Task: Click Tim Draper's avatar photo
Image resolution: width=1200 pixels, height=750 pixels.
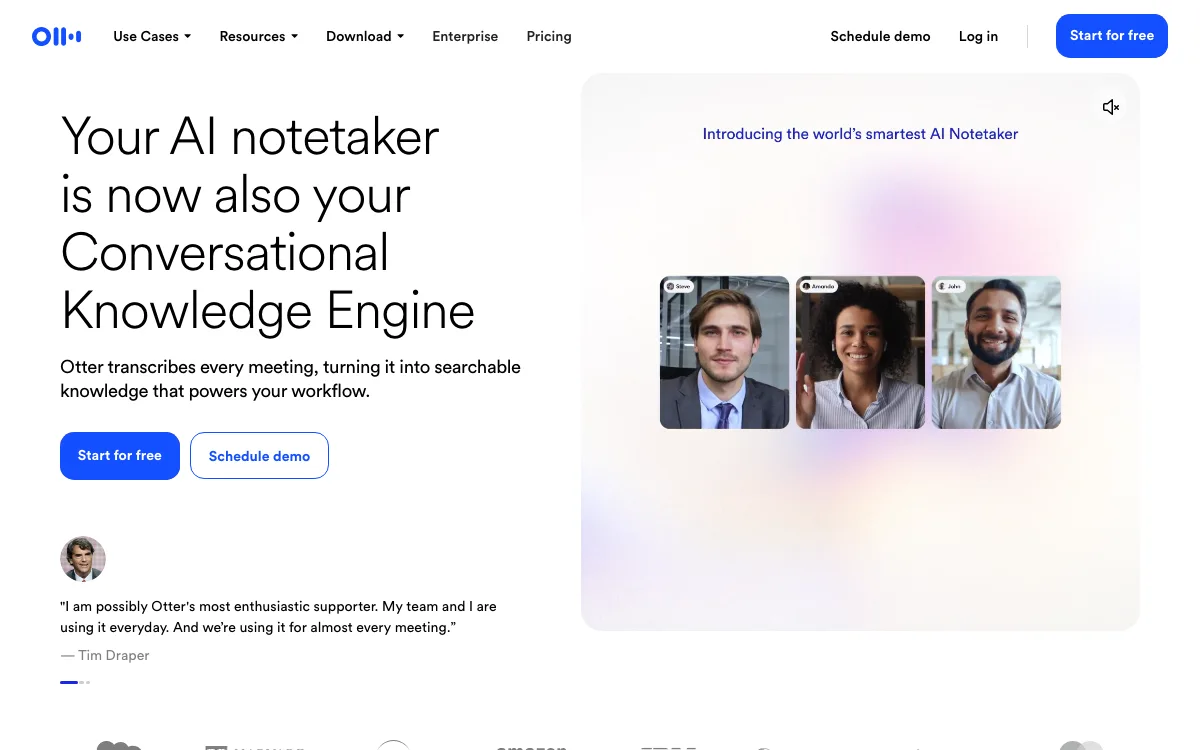Action: 83,559
